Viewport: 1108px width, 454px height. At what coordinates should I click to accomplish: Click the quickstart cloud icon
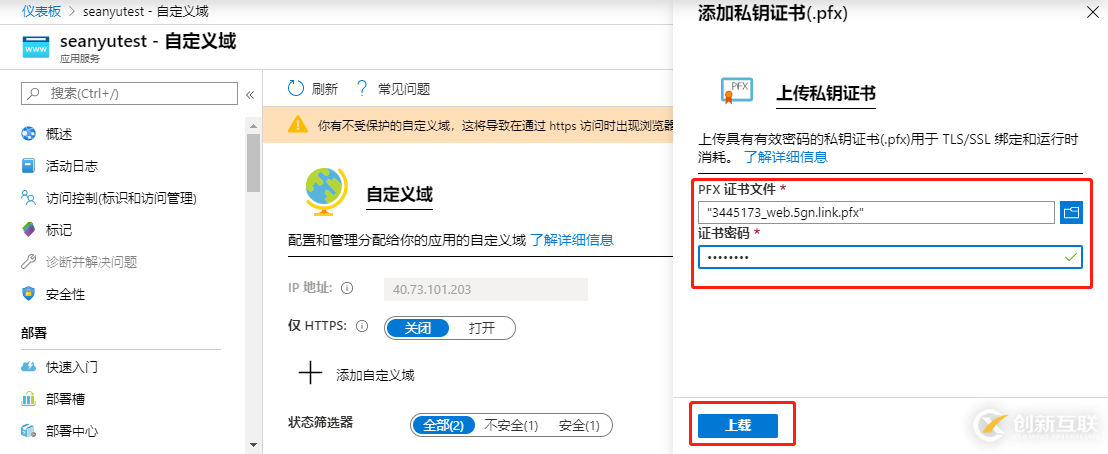(x=28, y=367)
